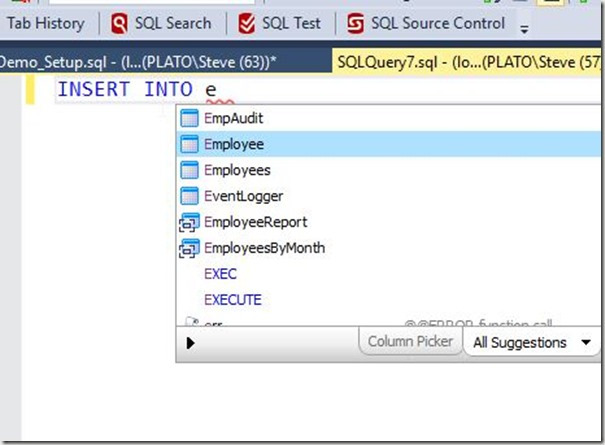Click the EmpAudit table icon
Image resolution: width=605 pixels, height=445 pixels.
[189, 118]
